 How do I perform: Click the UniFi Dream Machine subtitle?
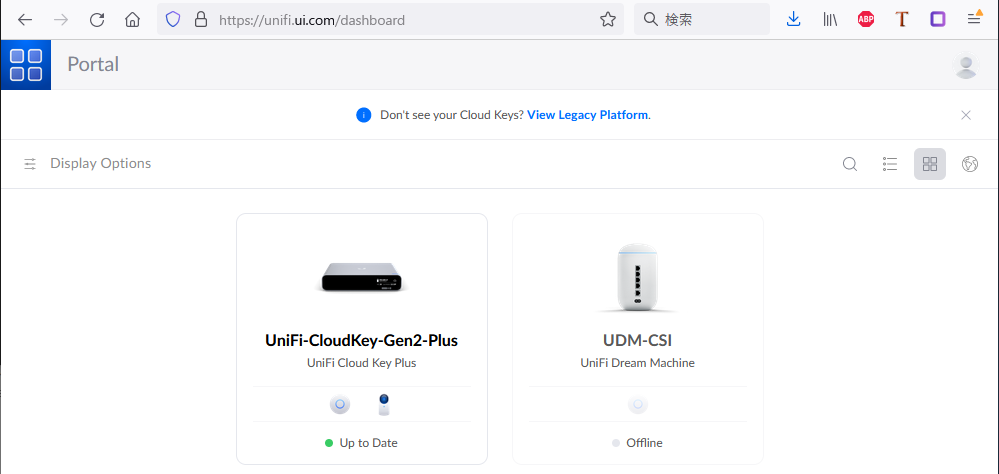[637, 363]
